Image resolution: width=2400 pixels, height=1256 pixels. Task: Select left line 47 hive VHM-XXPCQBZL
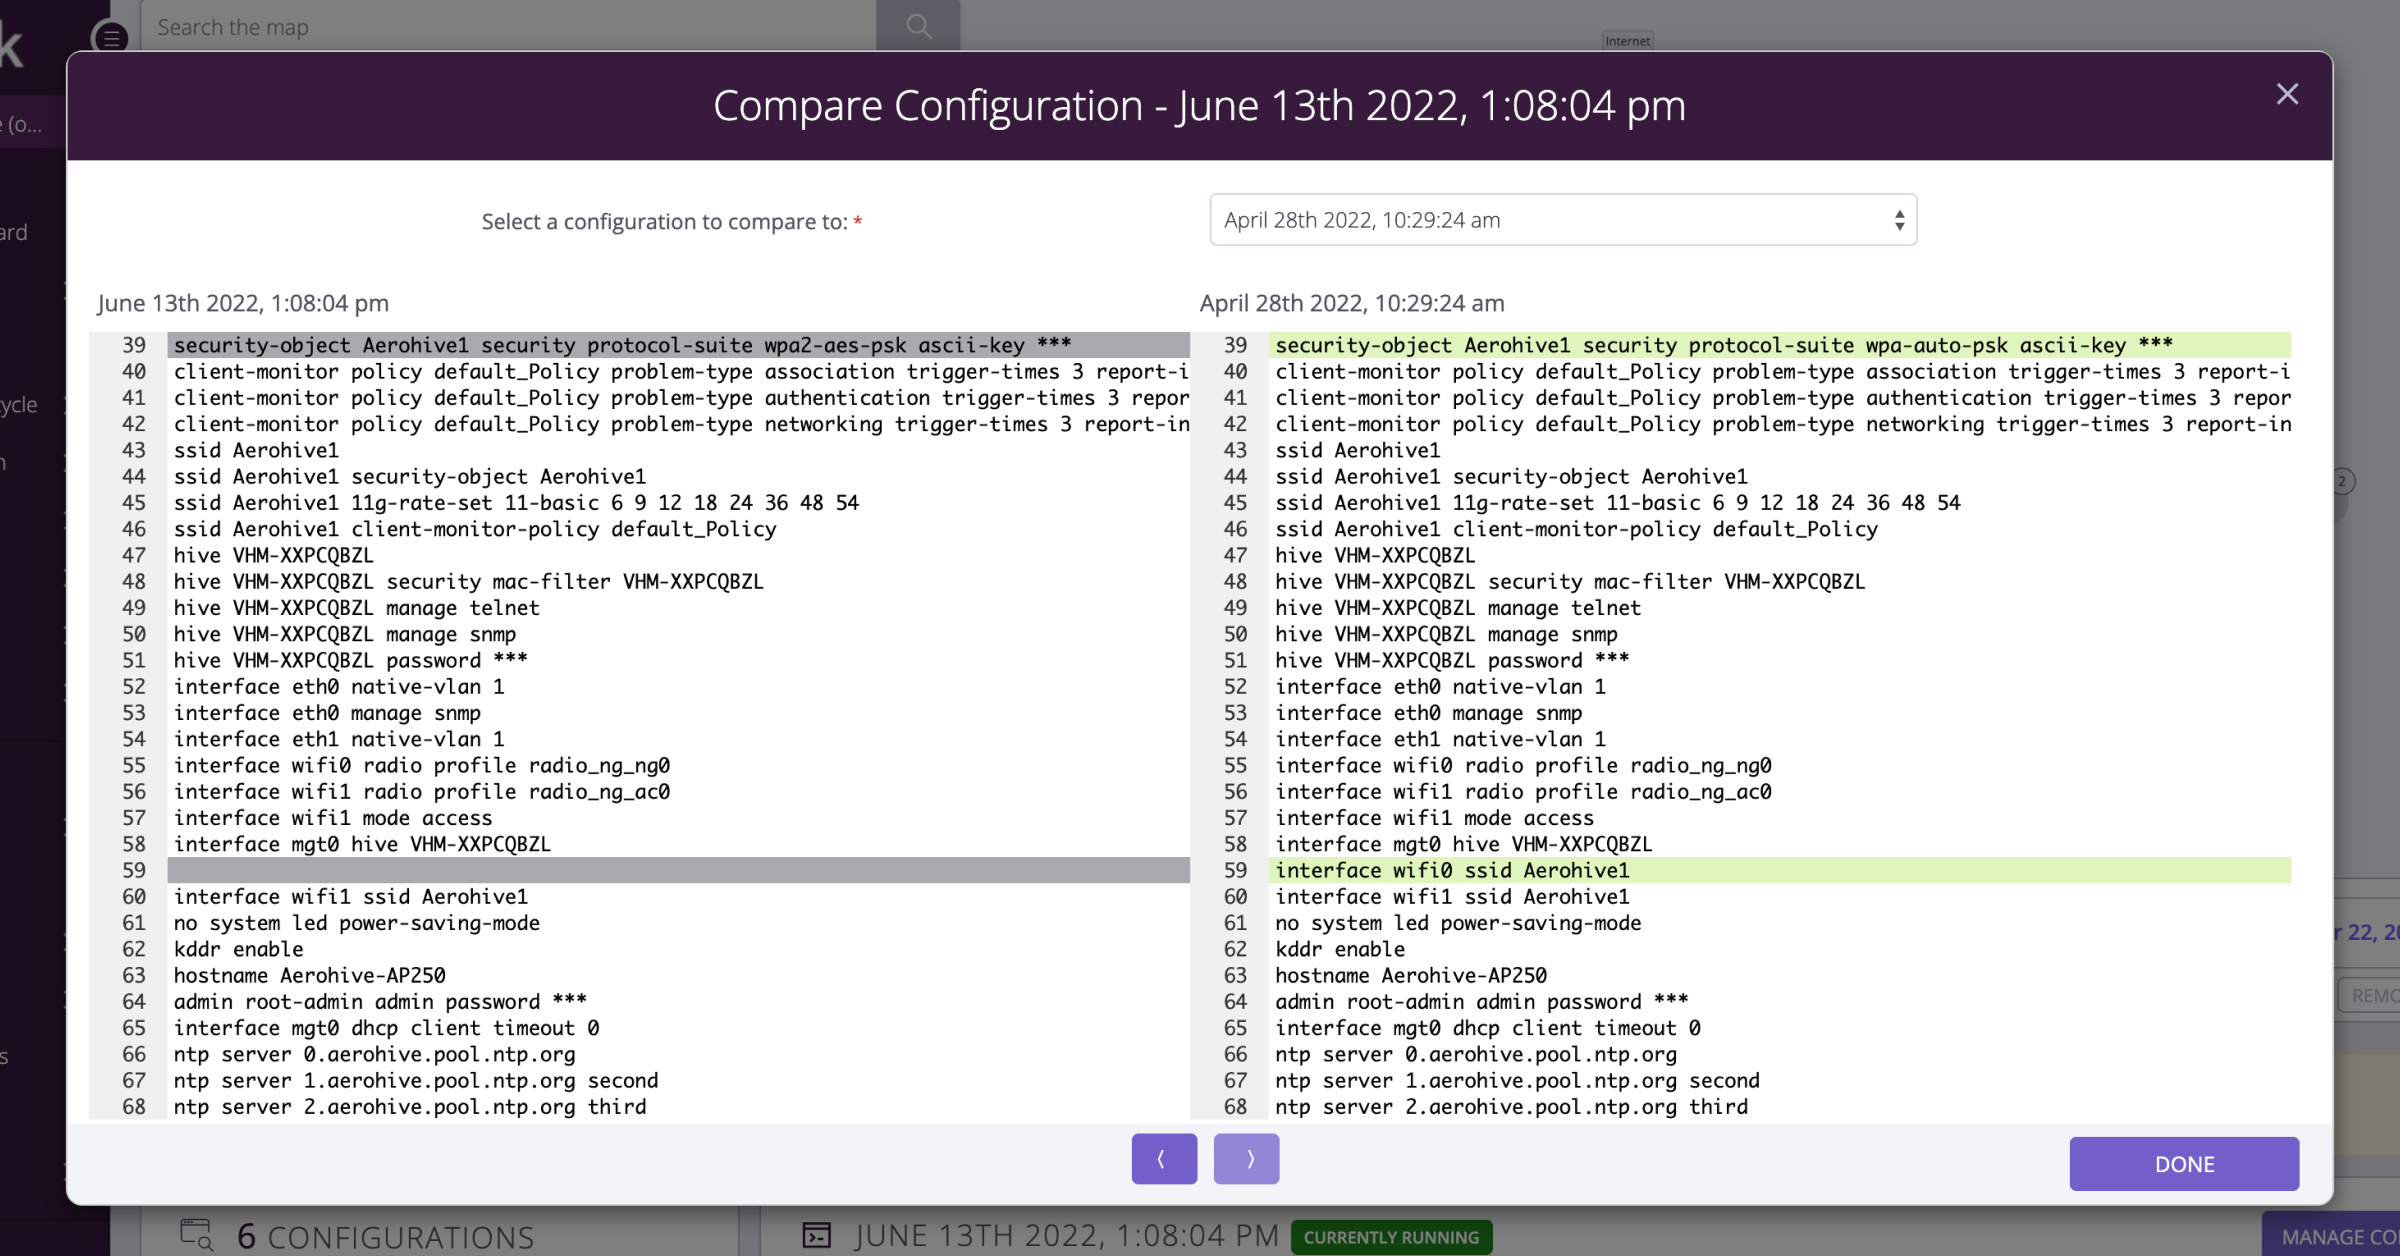pos(274,555)
